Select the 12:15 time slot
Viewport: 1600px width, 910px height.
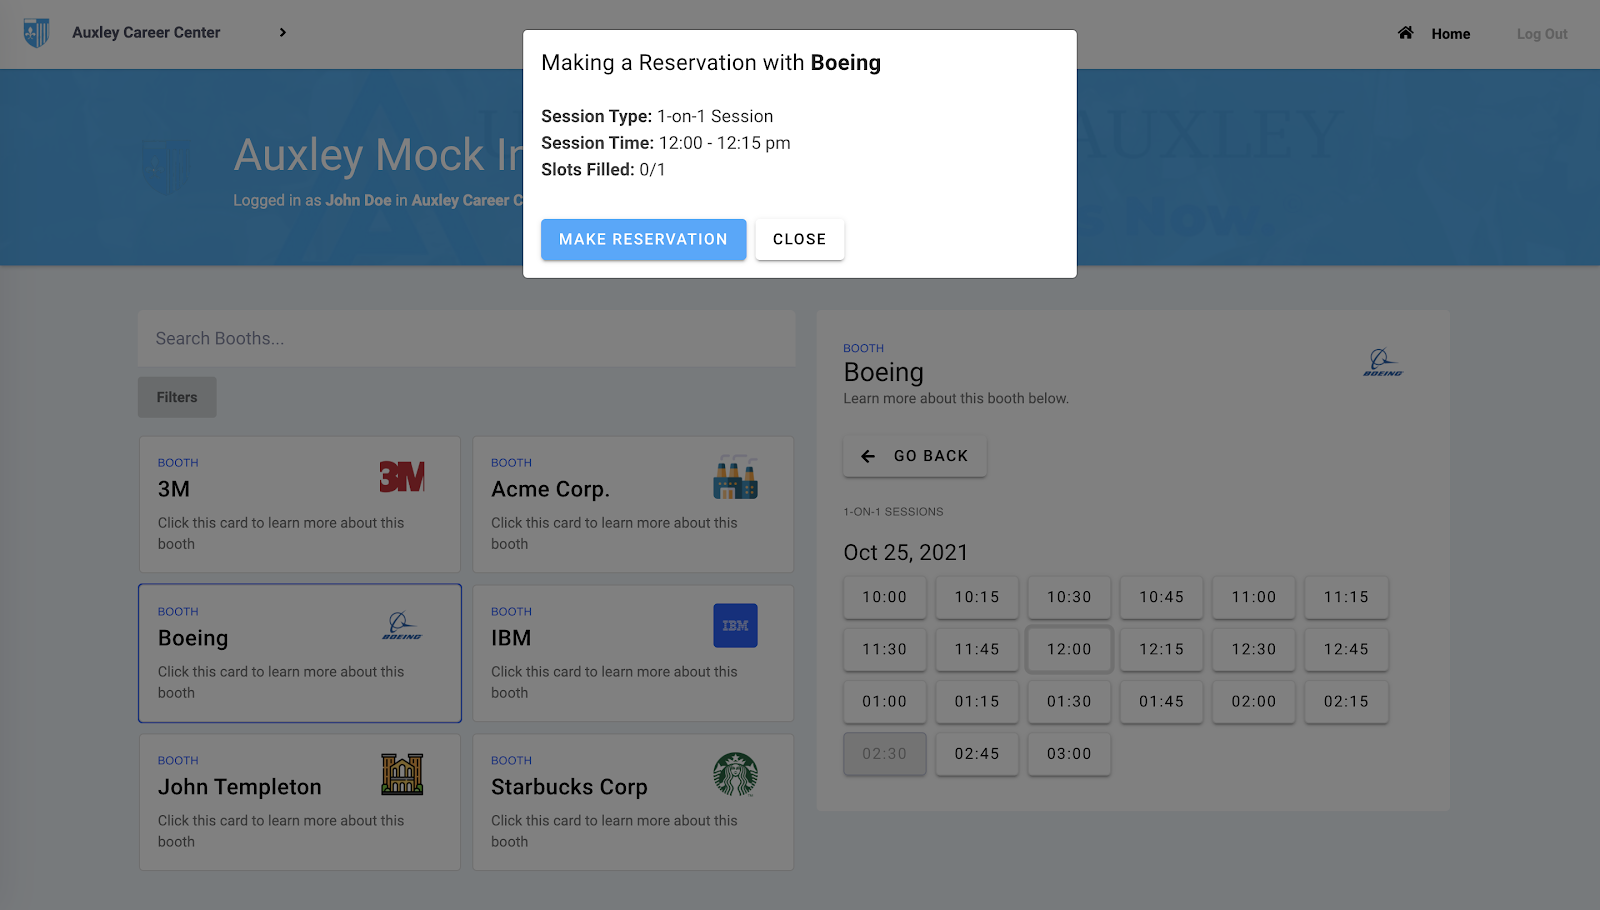(x=1162, y=649)
